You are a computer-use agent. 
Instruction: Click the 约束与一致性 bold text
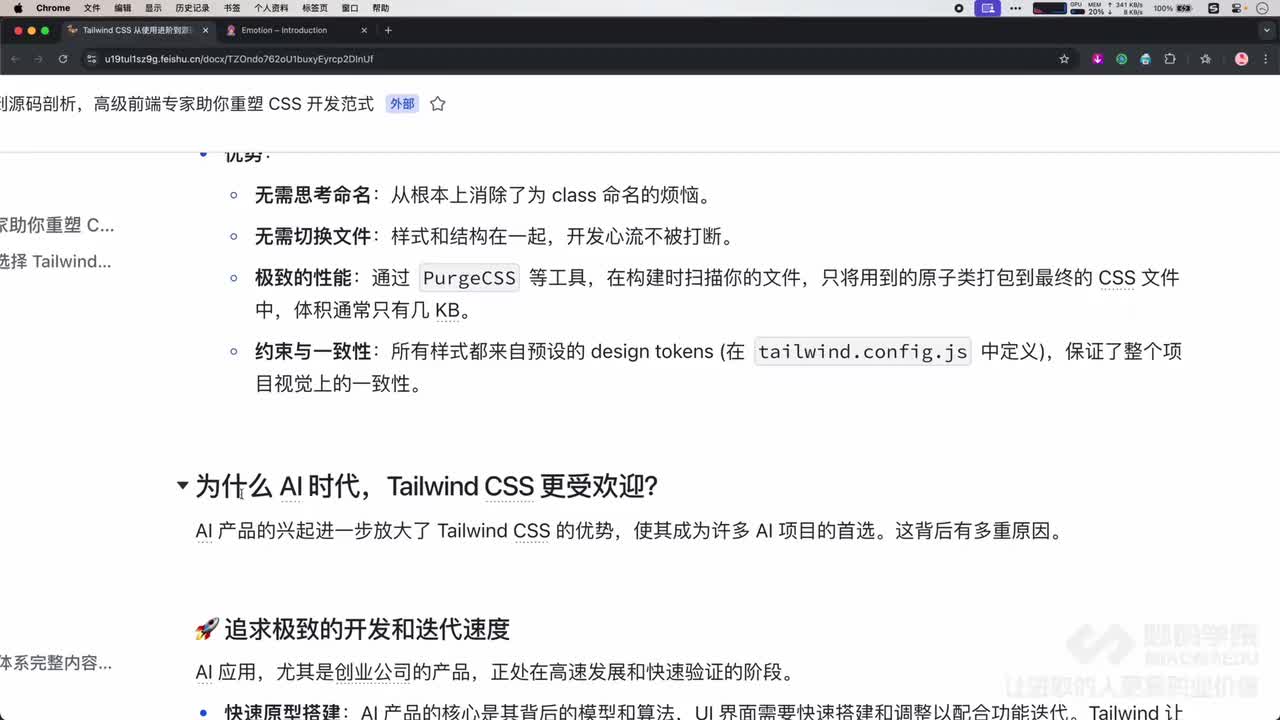pyautogui.click(x=313, y=352)
